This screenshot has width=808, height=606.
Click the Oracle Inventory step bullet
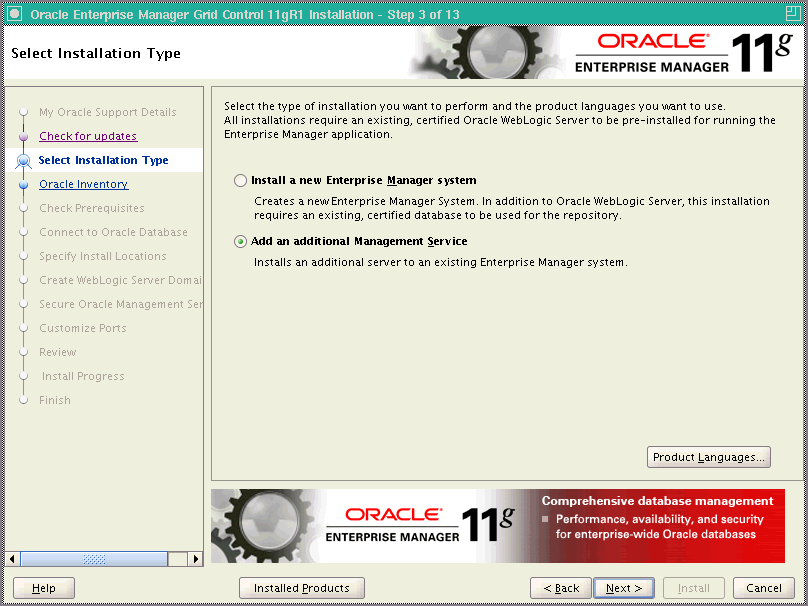click(23, 184)
